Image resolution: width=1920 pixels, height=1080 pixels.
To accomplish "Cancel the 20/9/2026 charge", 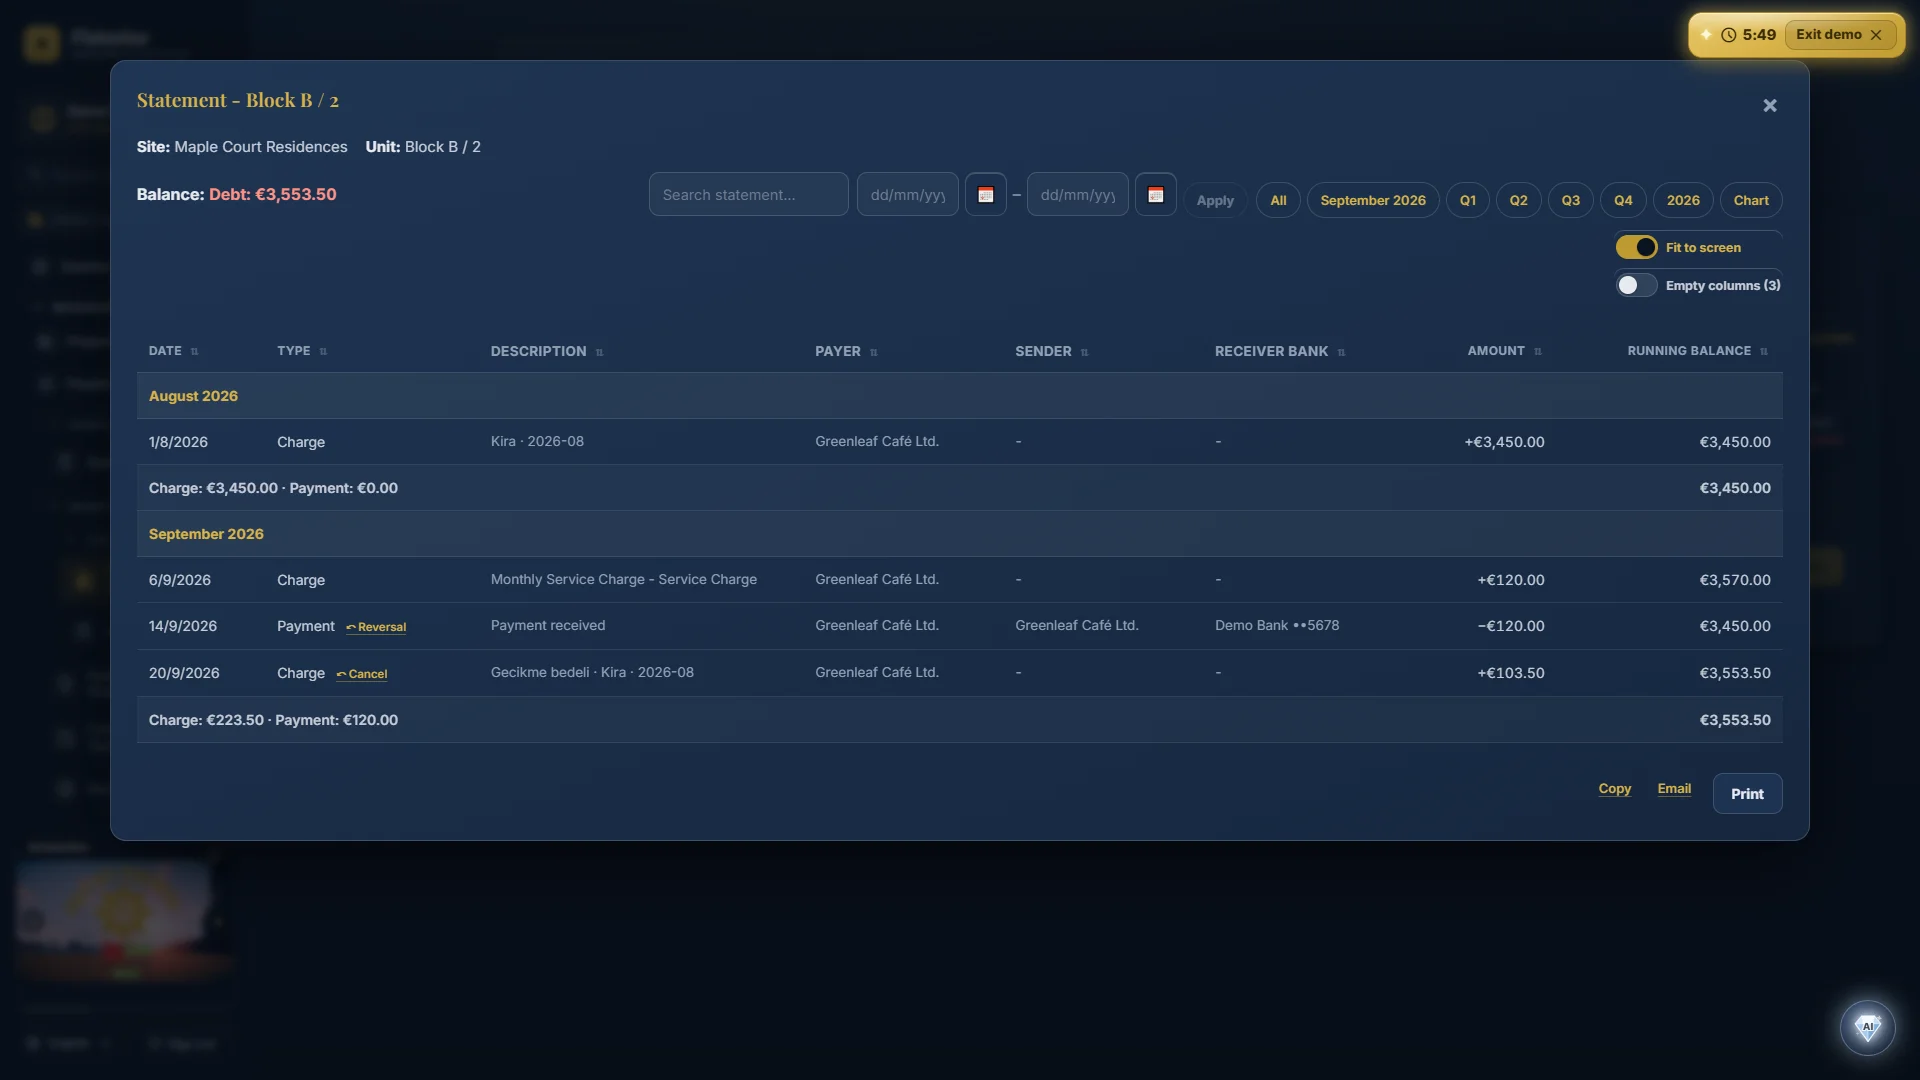I will point(362,674).
